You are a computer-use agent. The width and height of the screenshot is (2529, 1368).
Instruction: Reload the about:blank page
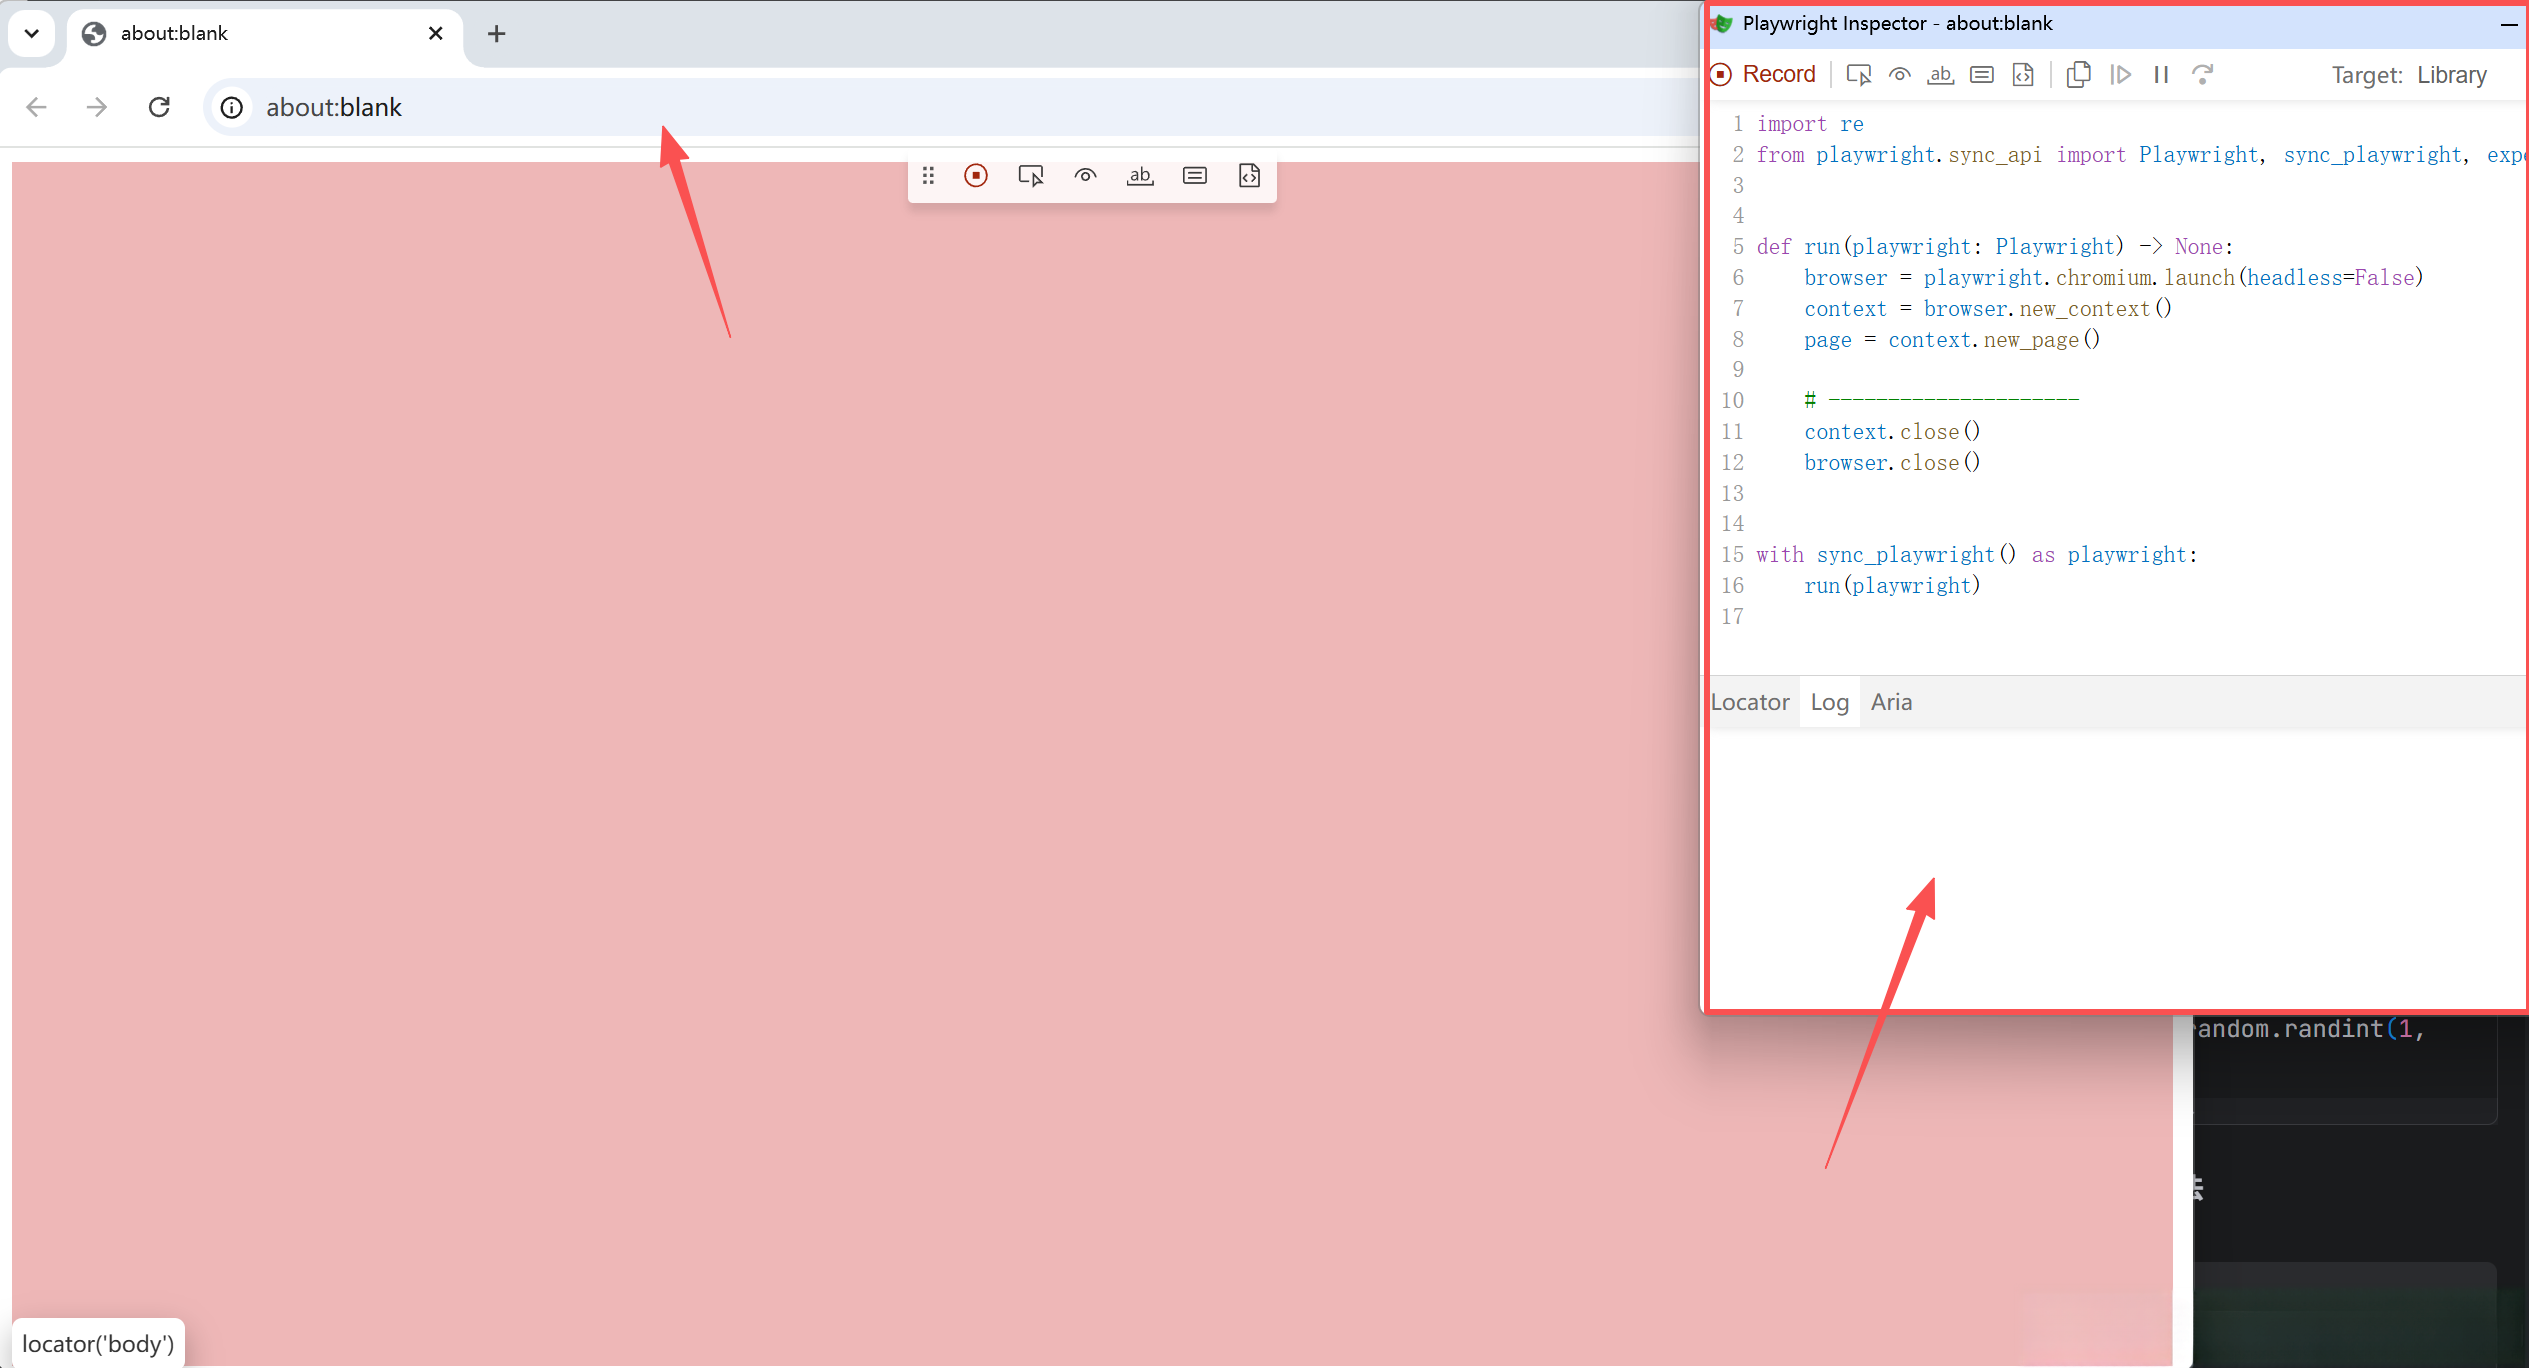159,107
